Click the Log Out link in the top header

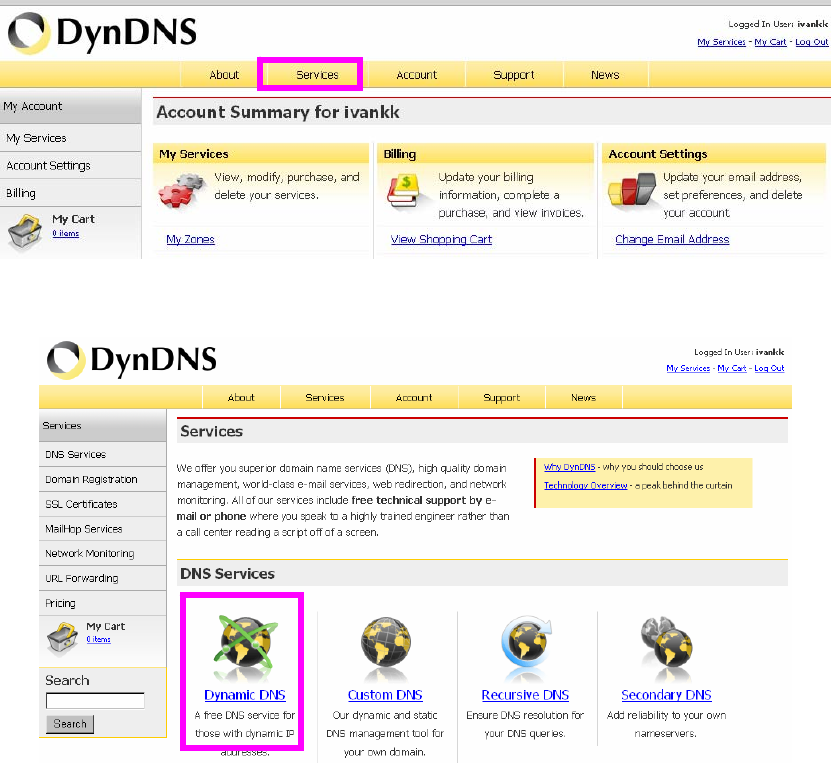[x=811, y=42]
